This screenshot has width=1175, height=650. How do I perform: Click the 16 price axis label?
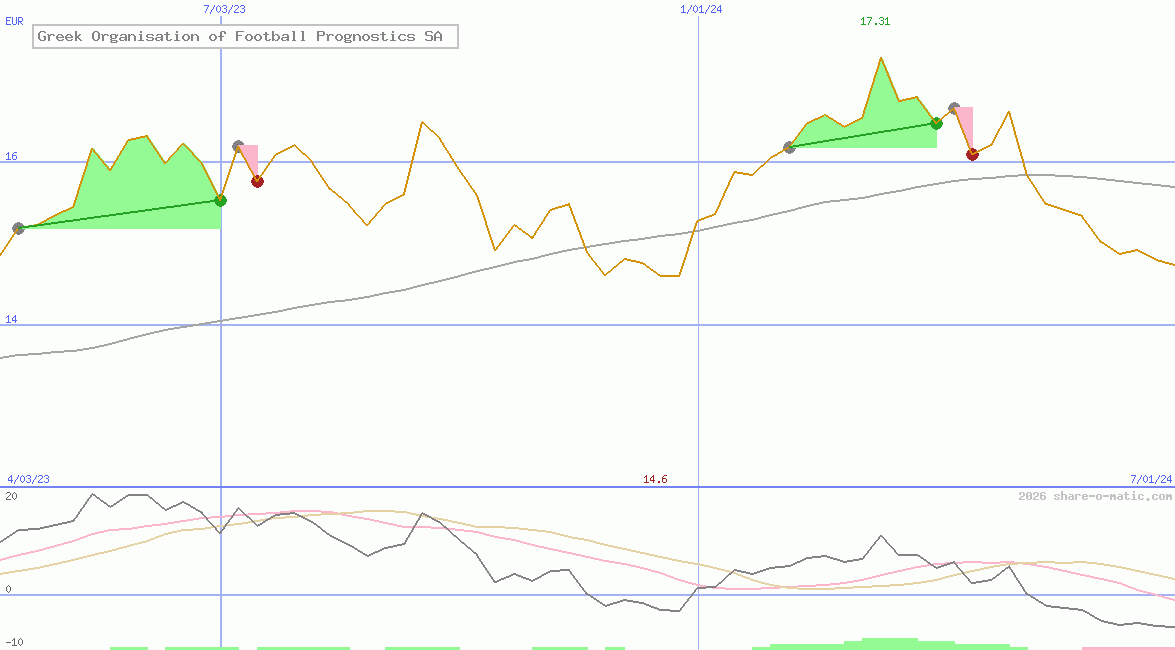[11, 156]
